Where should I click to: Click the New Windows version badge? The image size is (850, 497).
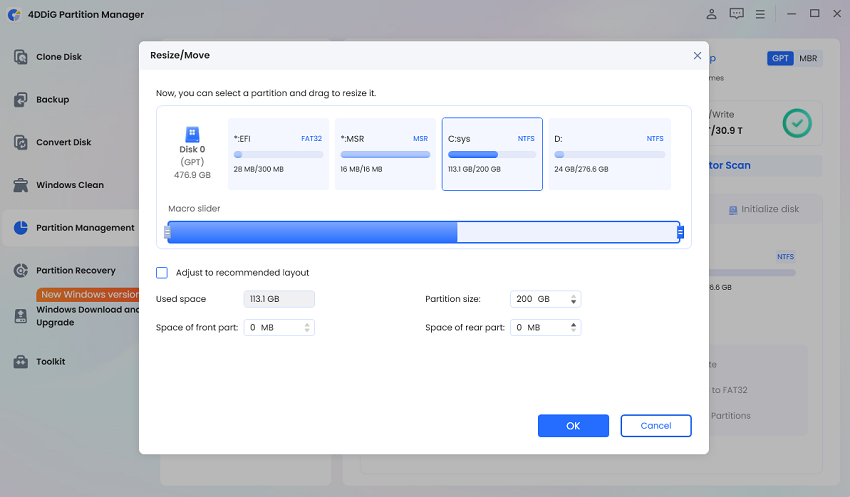tap(88, 294)
